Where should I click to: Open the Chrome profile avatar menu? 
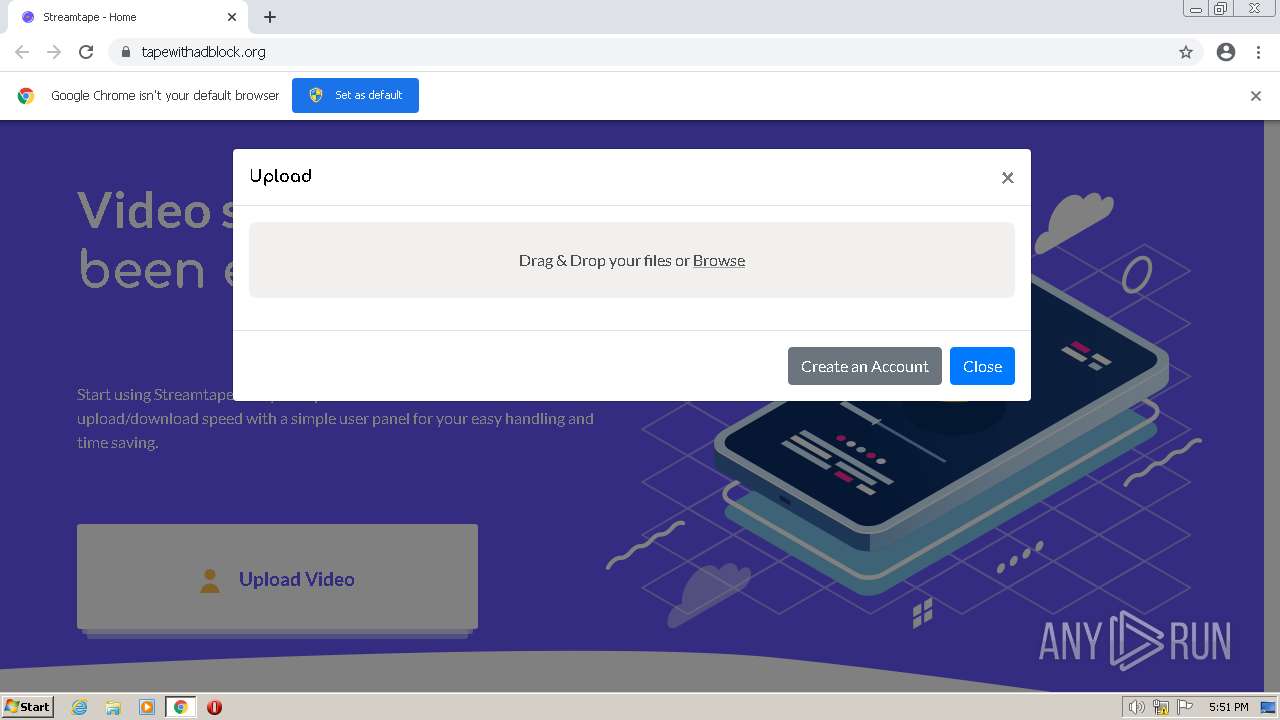pos(1226,52)
